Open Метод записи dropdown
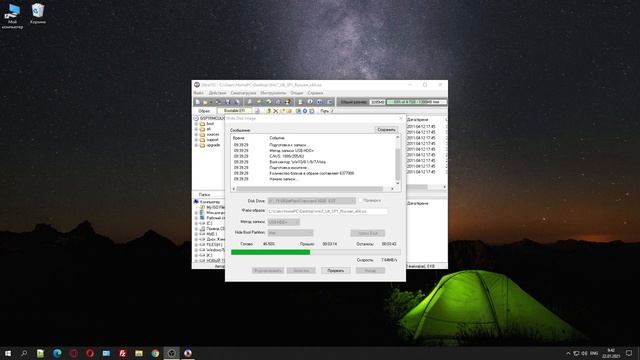Viewport: 640px width, 360px height. click(284, 222)
